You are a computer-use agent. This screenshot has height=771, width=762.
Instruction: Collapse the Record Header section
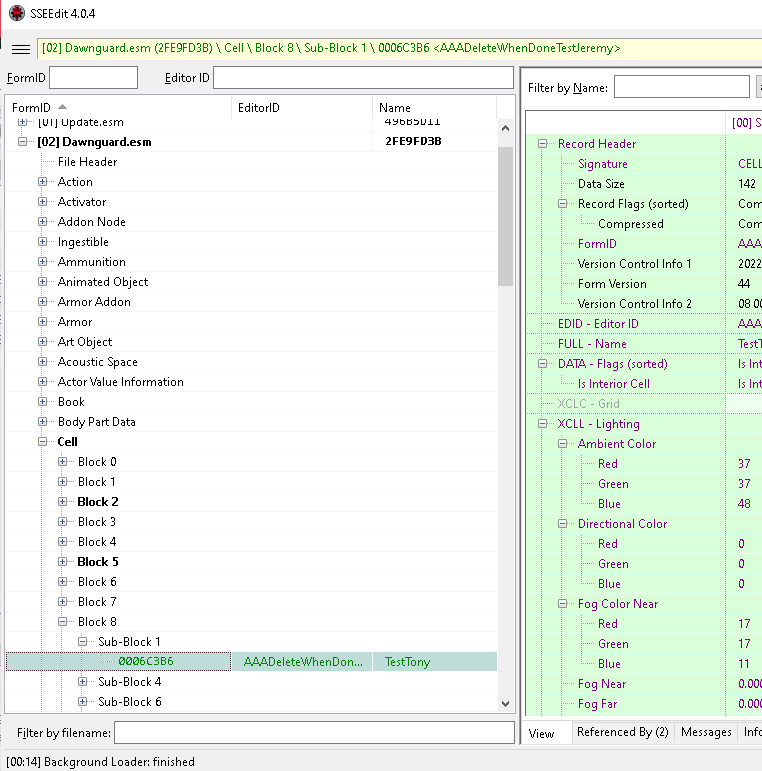543,144
